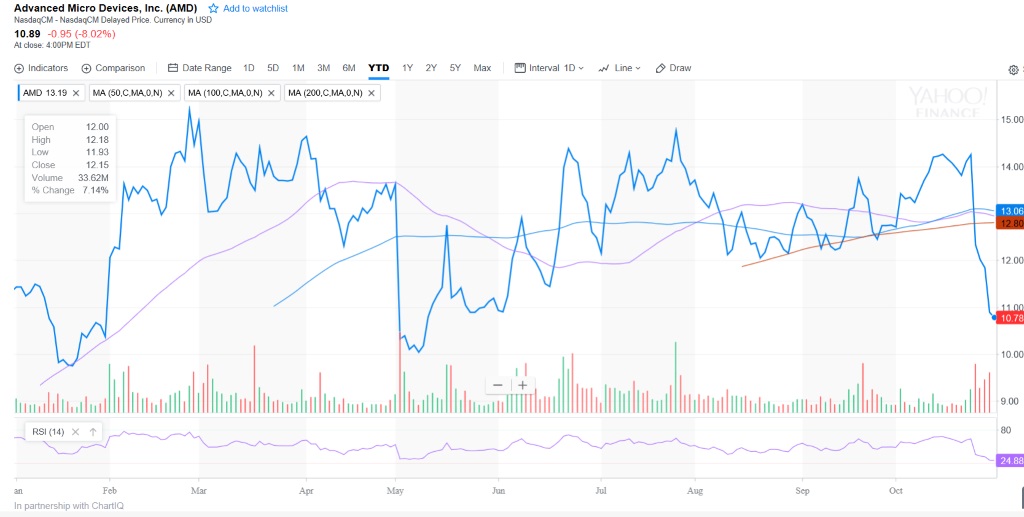Zoom out with the minus button
The height and width of the screenshot is (517, 1024).
coord(498,385)
